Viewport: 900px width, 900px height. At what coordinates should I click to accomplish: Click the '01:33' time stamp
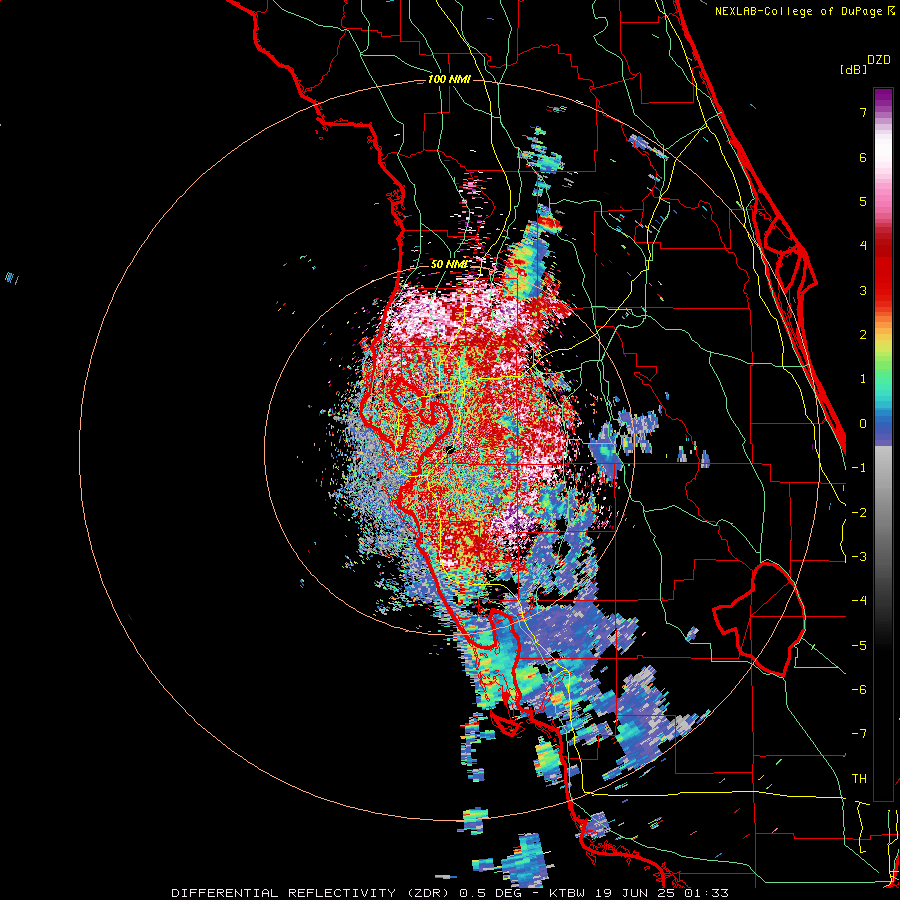[707, 893]
